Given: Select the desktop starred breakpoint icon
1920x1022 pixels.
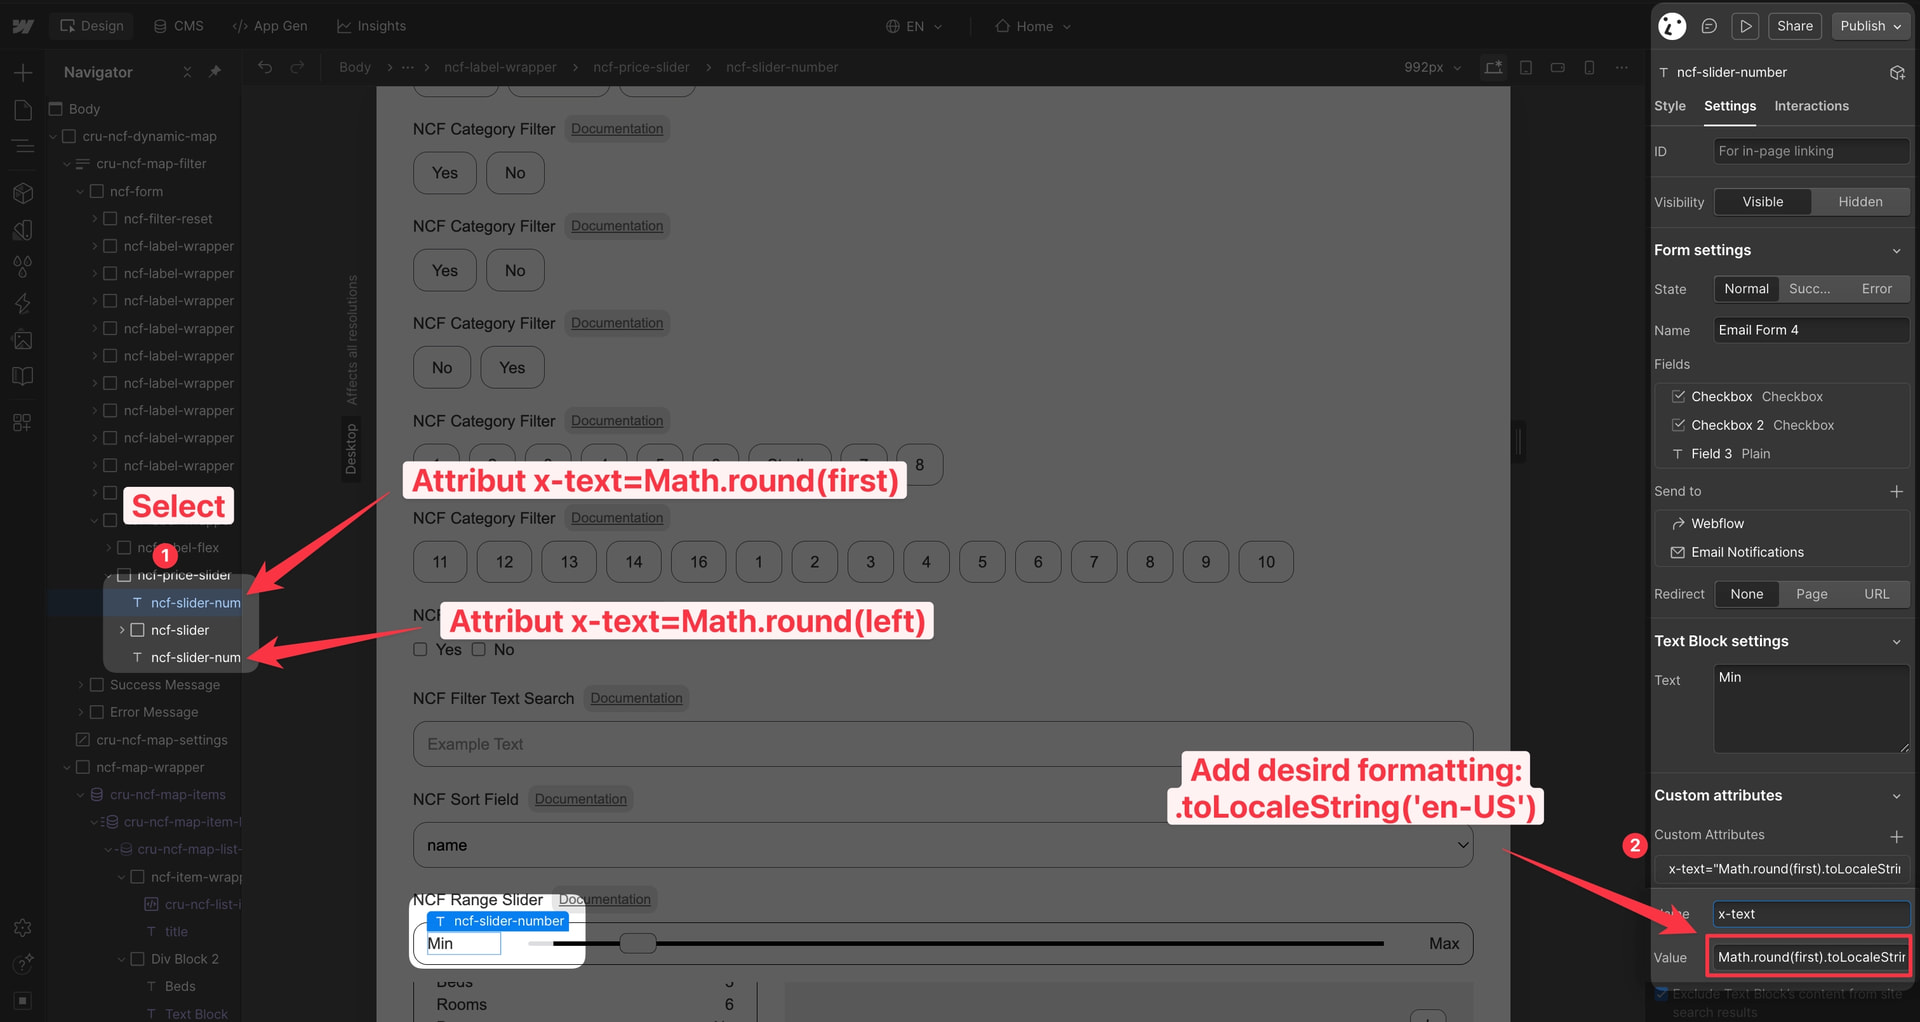Looking at the screenshot, I should click(x=1493, y=67).
